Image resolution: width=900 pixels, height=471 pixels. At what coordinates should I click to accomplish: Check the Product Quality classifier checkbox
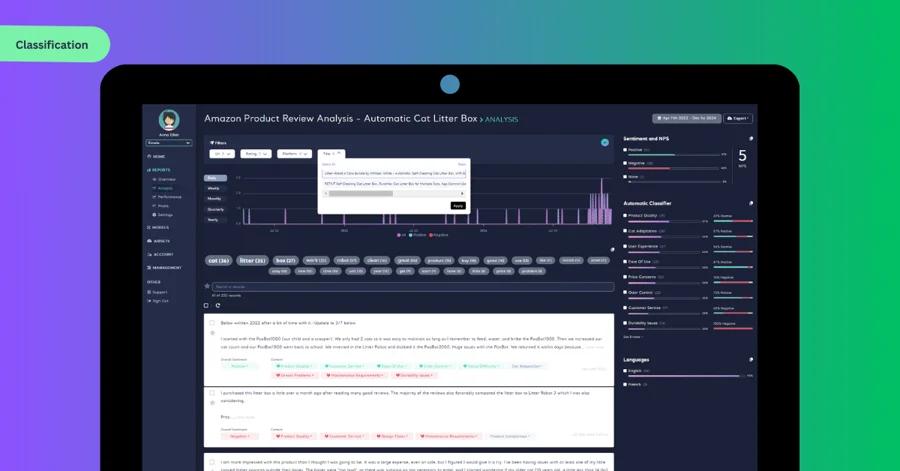point(625,216)
